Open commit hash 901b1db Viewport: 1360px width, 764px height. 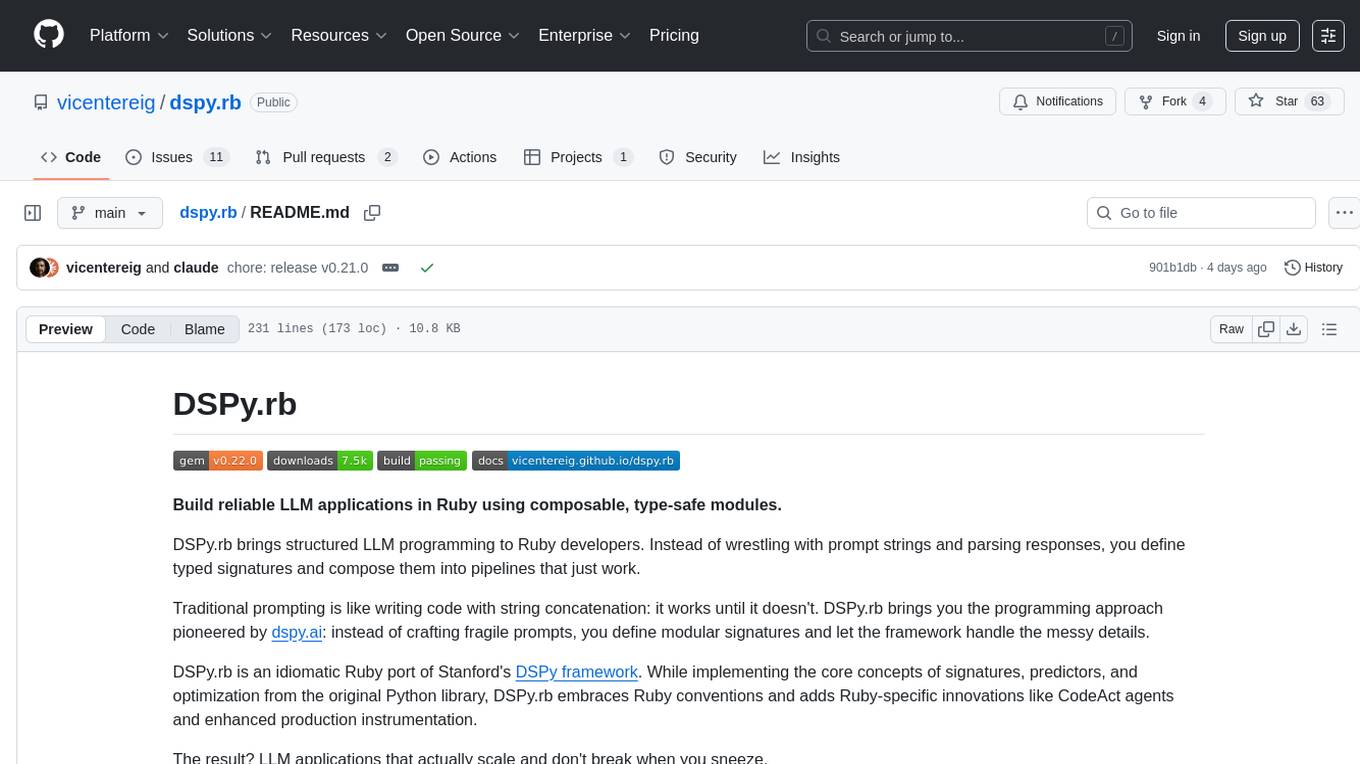(1173, 268)
